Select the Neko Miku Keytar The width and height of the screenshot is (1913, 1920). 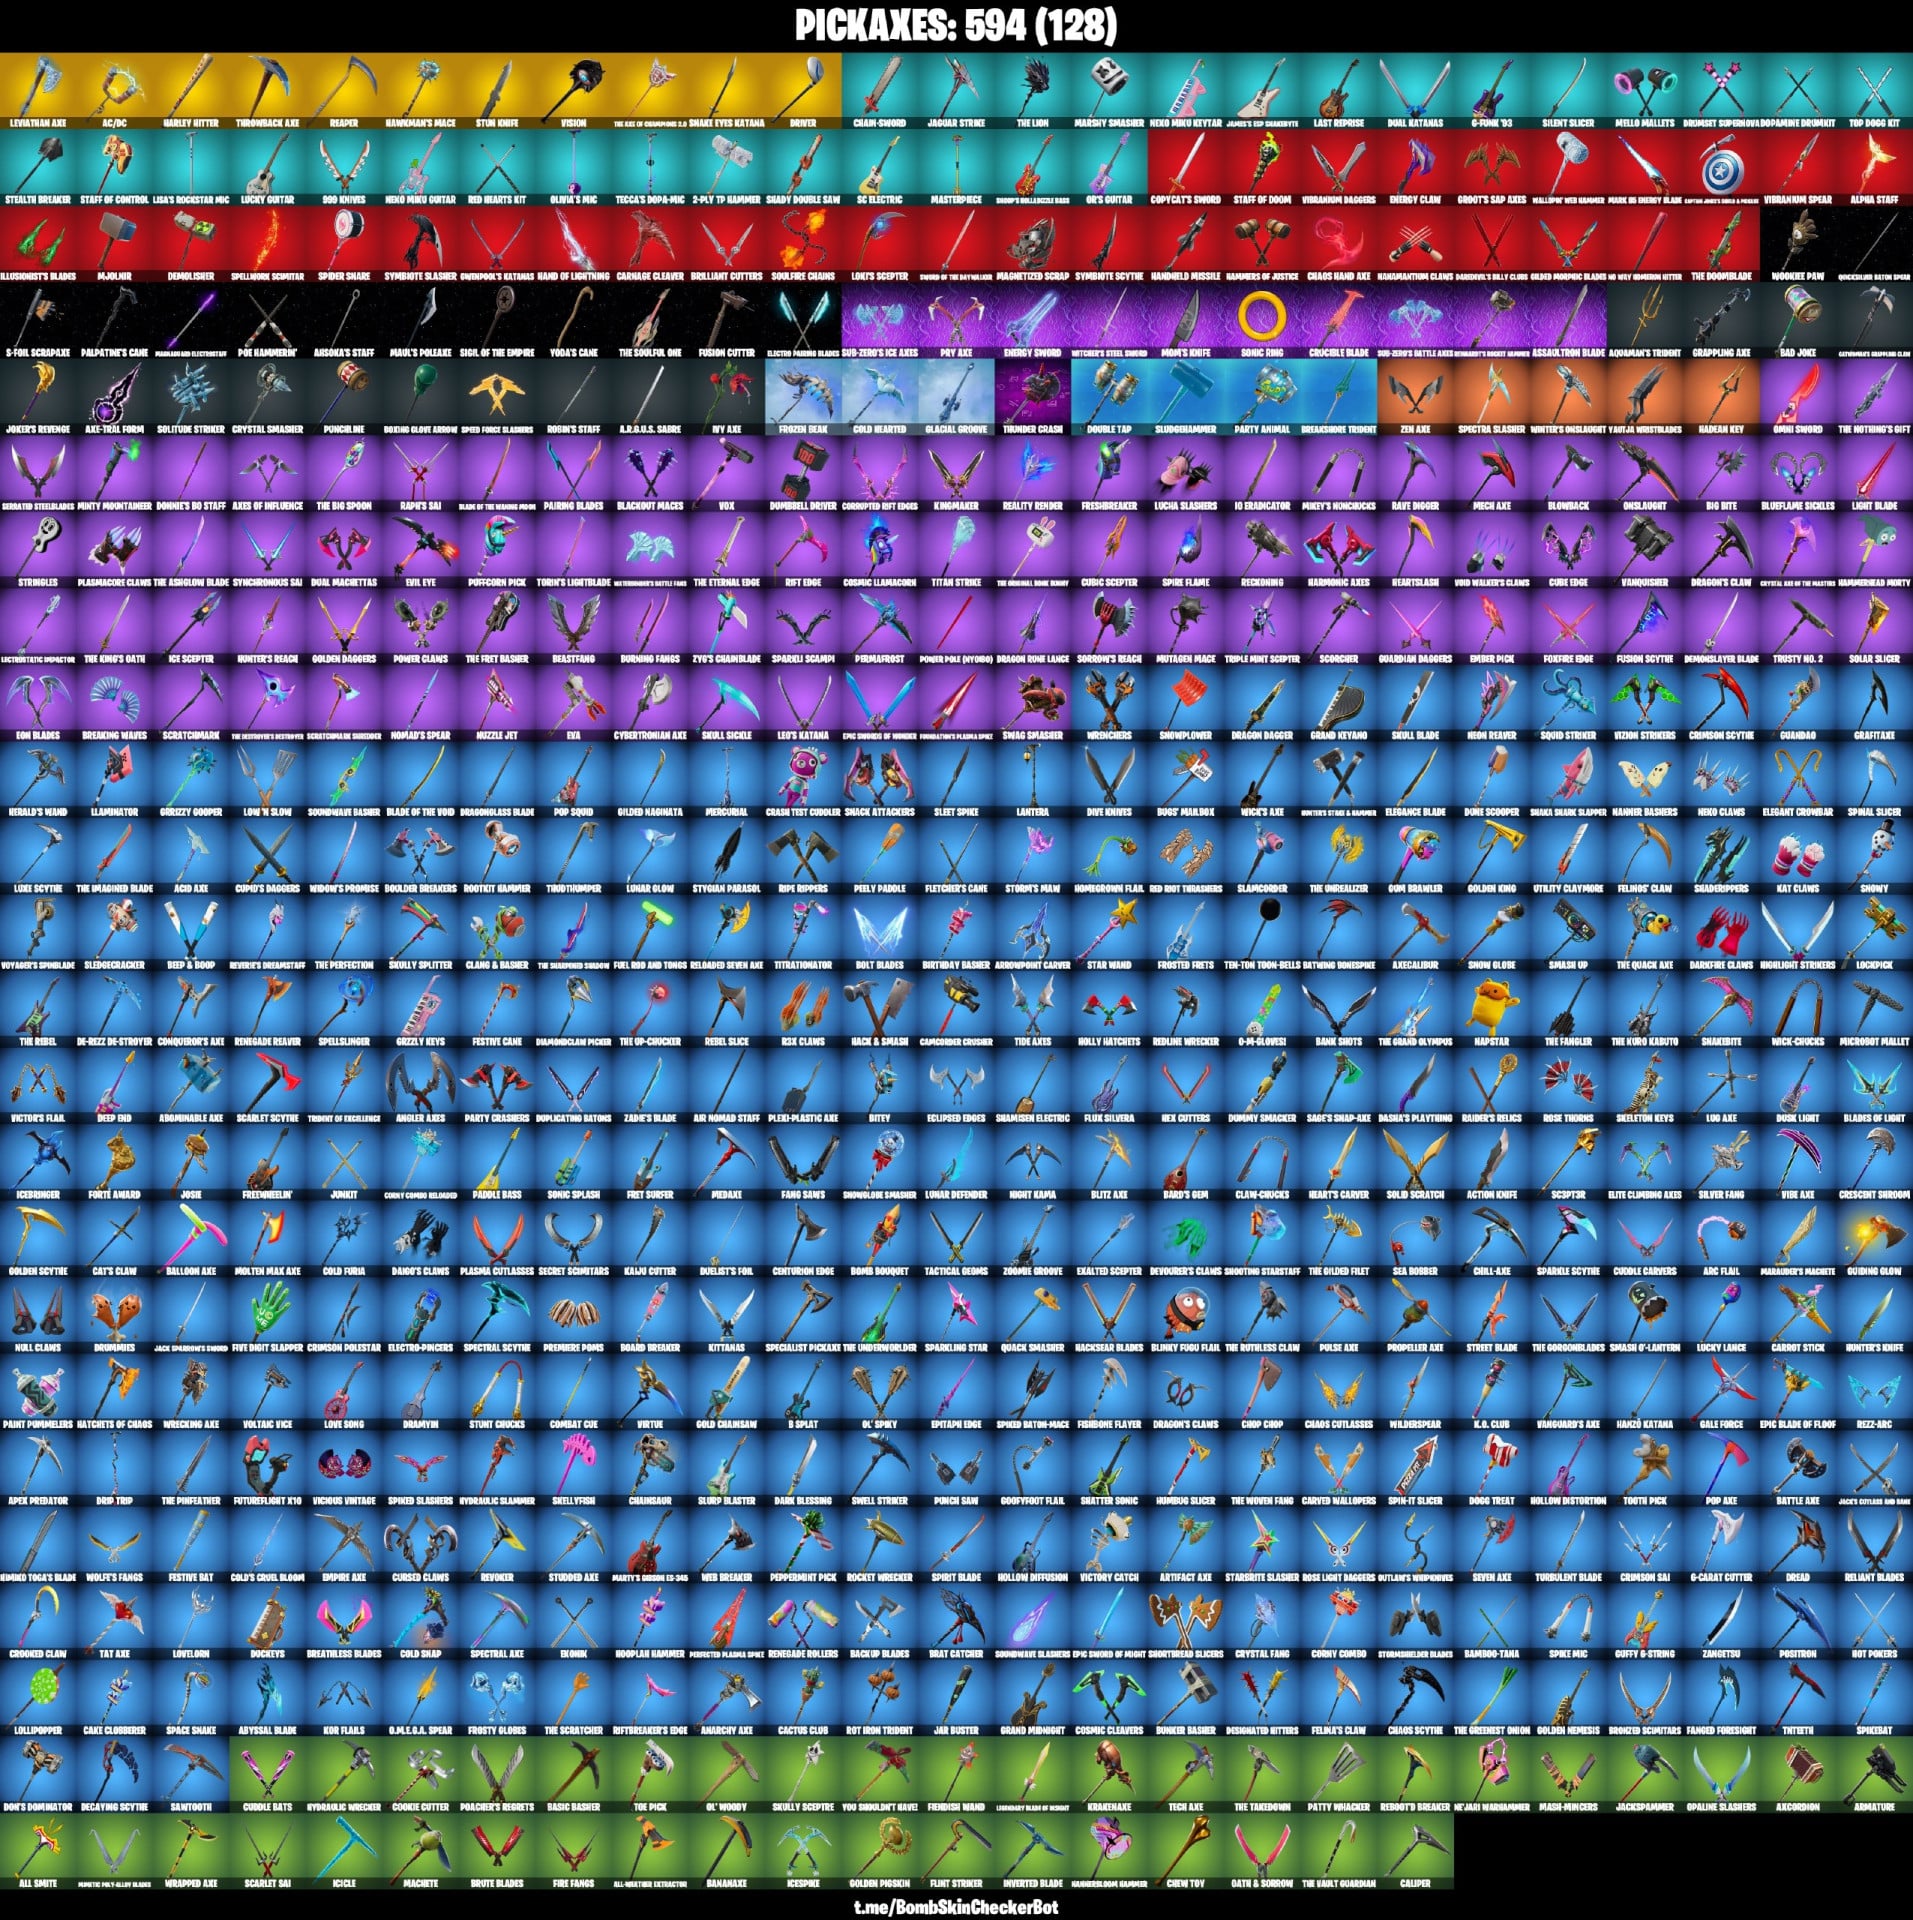[x=1186, y=91]
